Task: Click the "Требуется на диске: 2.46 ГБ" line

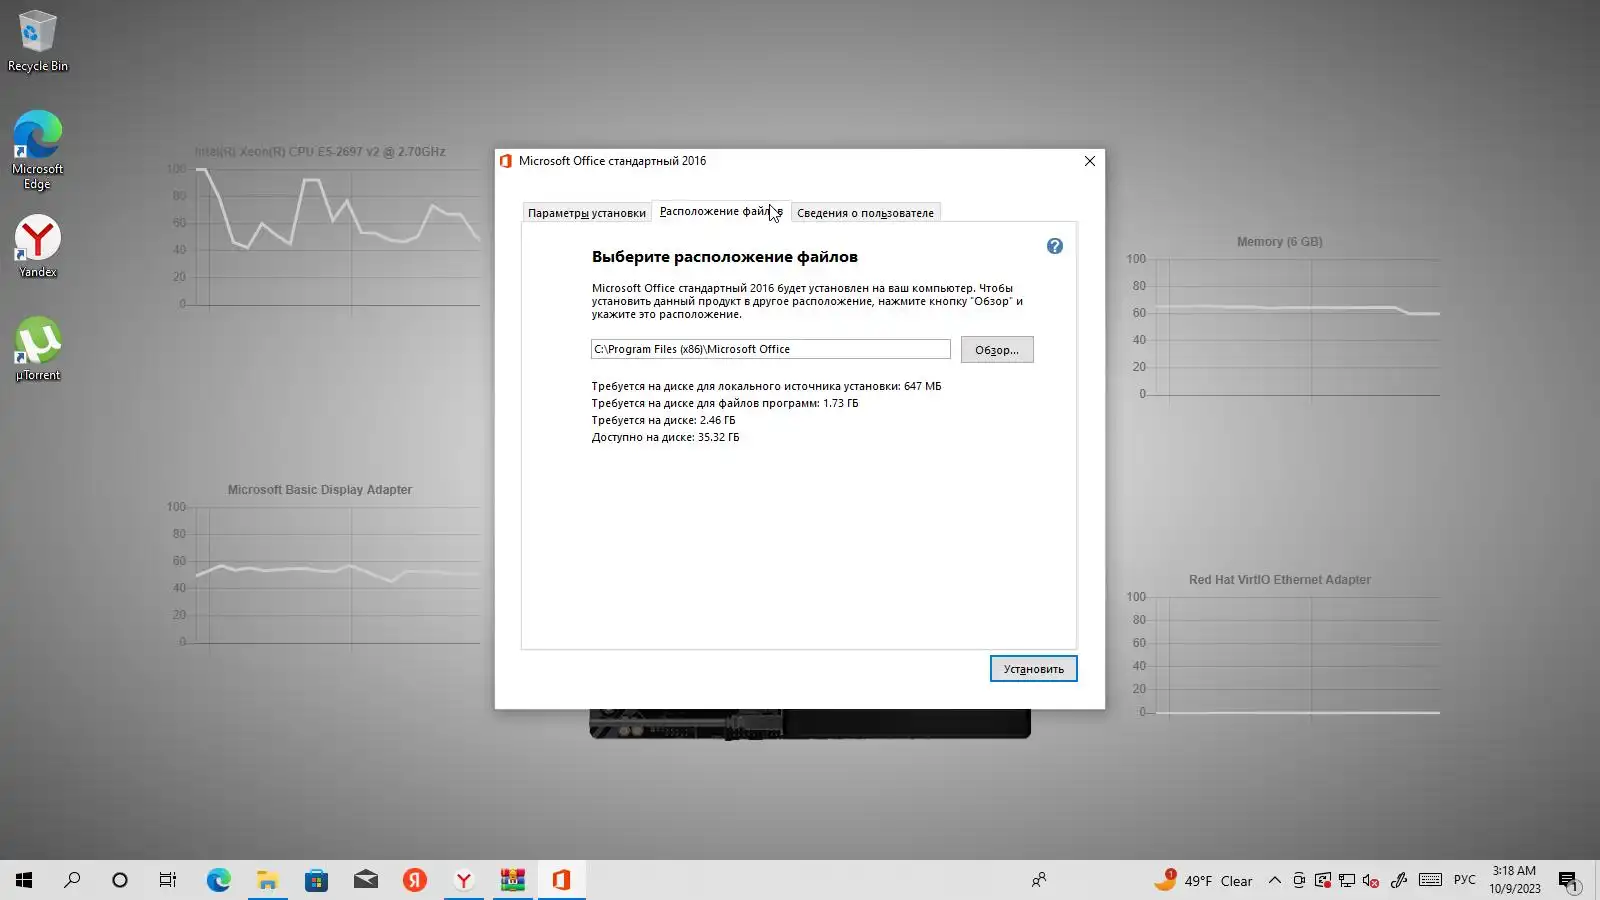Action: point(663,420)
